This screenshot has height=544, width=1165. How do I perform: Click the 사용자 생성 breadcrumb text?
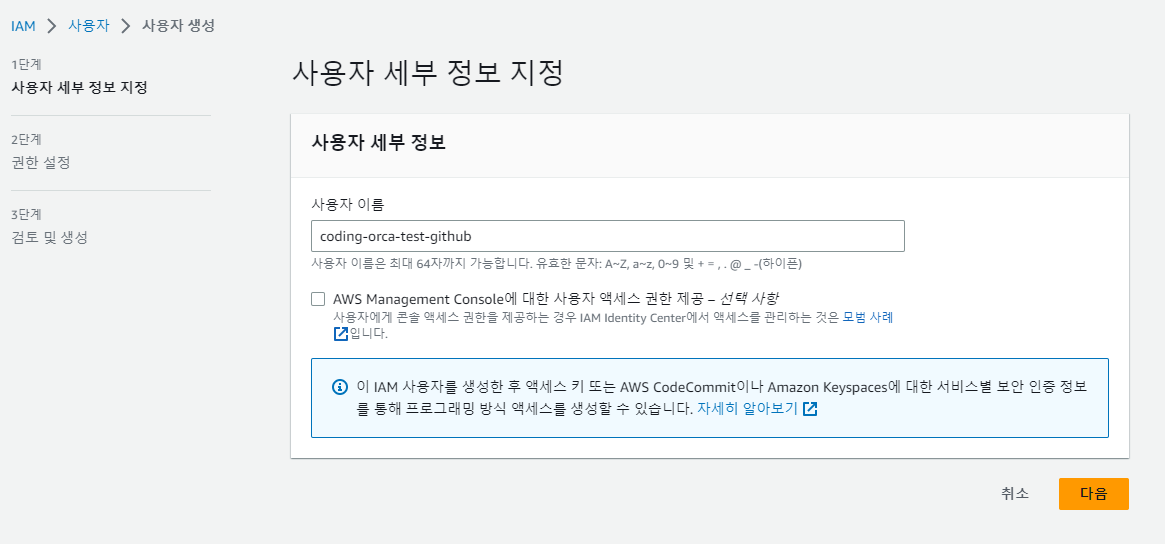(178, 25)
